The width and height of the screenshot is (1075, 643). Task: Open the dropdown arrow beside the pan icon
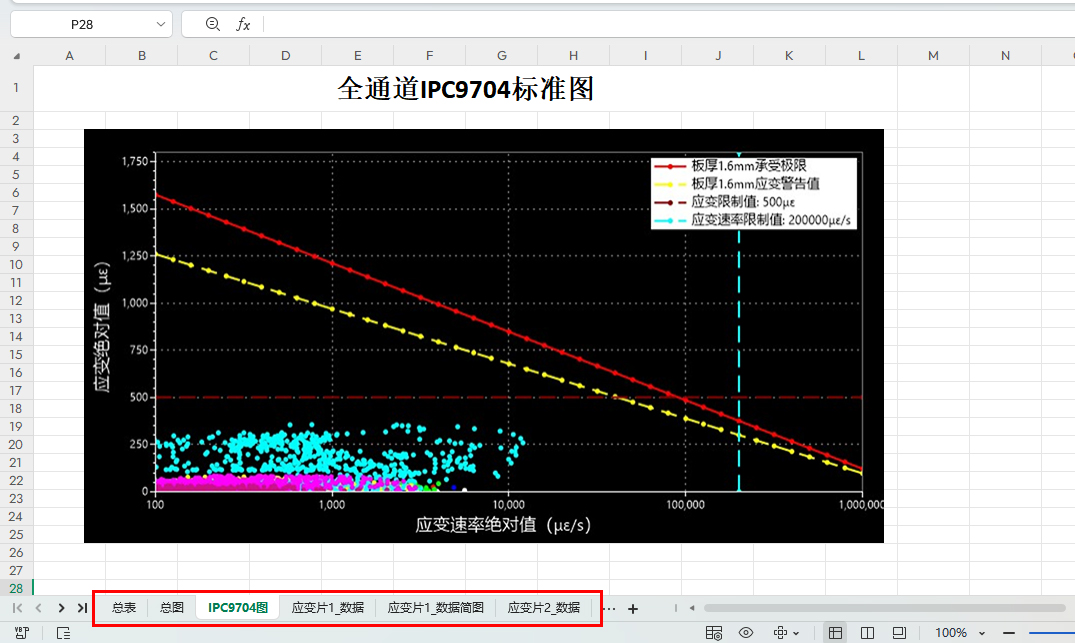click(x=797, y=632)
